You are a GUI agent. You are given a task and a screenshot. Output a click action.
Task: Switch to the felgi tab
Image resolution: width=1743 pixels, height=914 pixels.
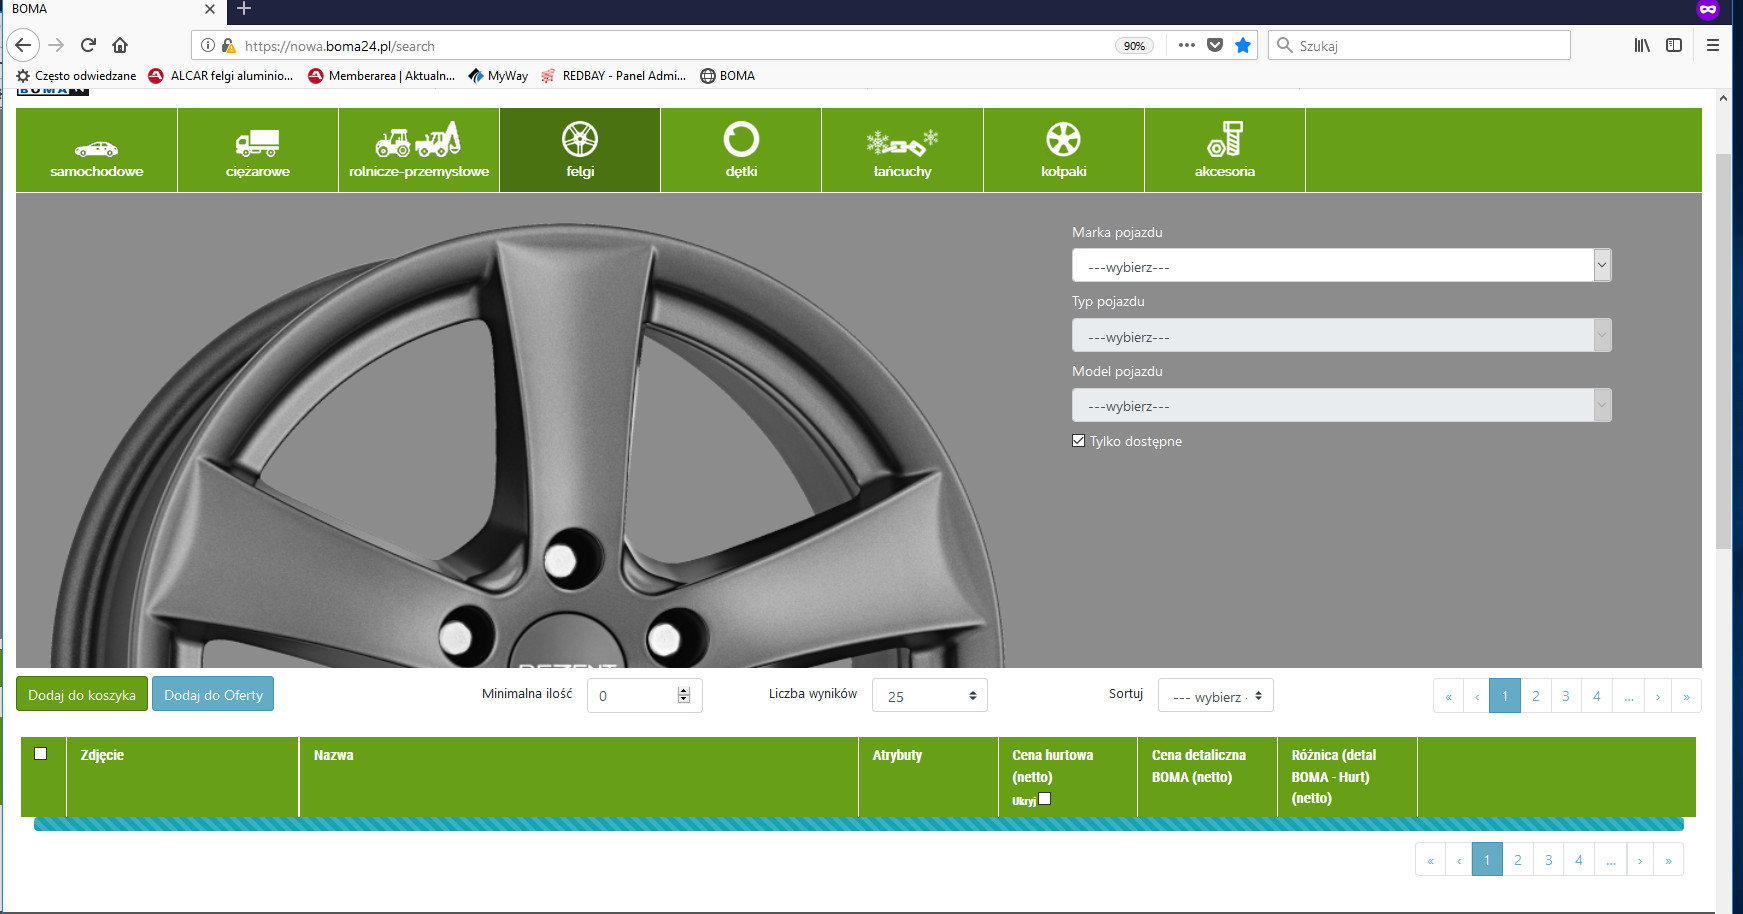tap(580, 151)
